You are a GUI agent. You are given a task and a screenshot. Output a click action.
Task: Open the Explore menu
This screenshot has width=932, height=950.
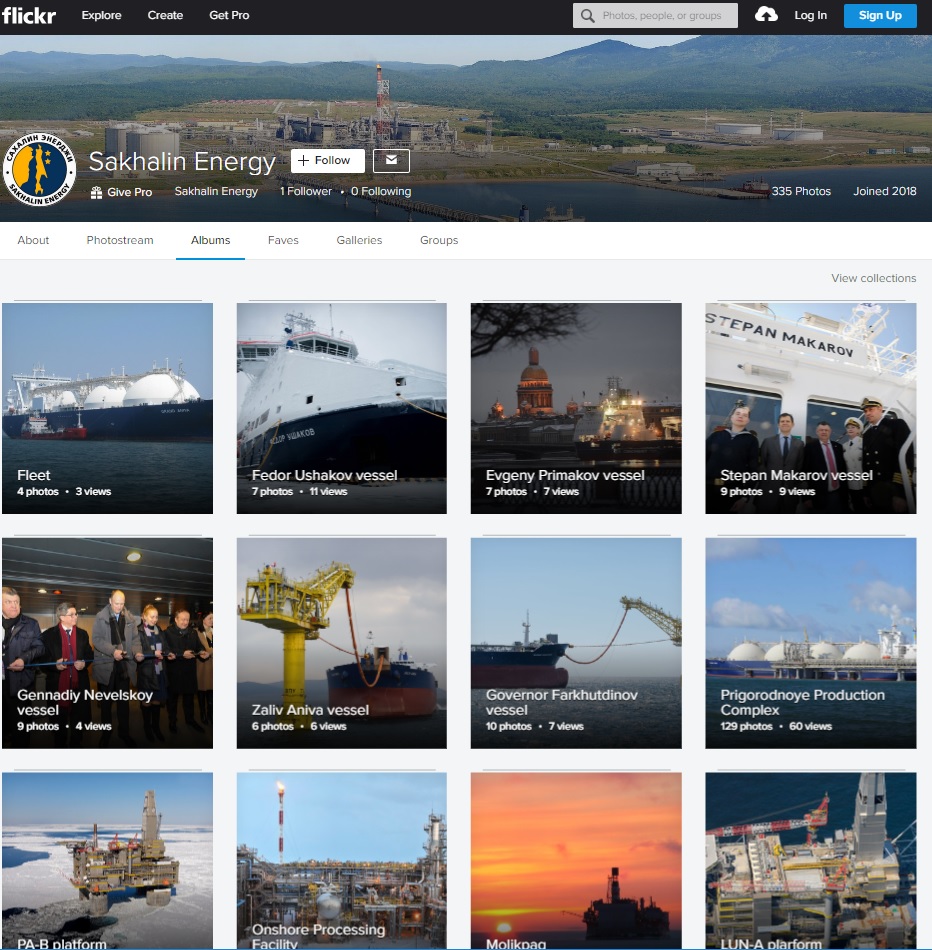[x=101, y=15]
